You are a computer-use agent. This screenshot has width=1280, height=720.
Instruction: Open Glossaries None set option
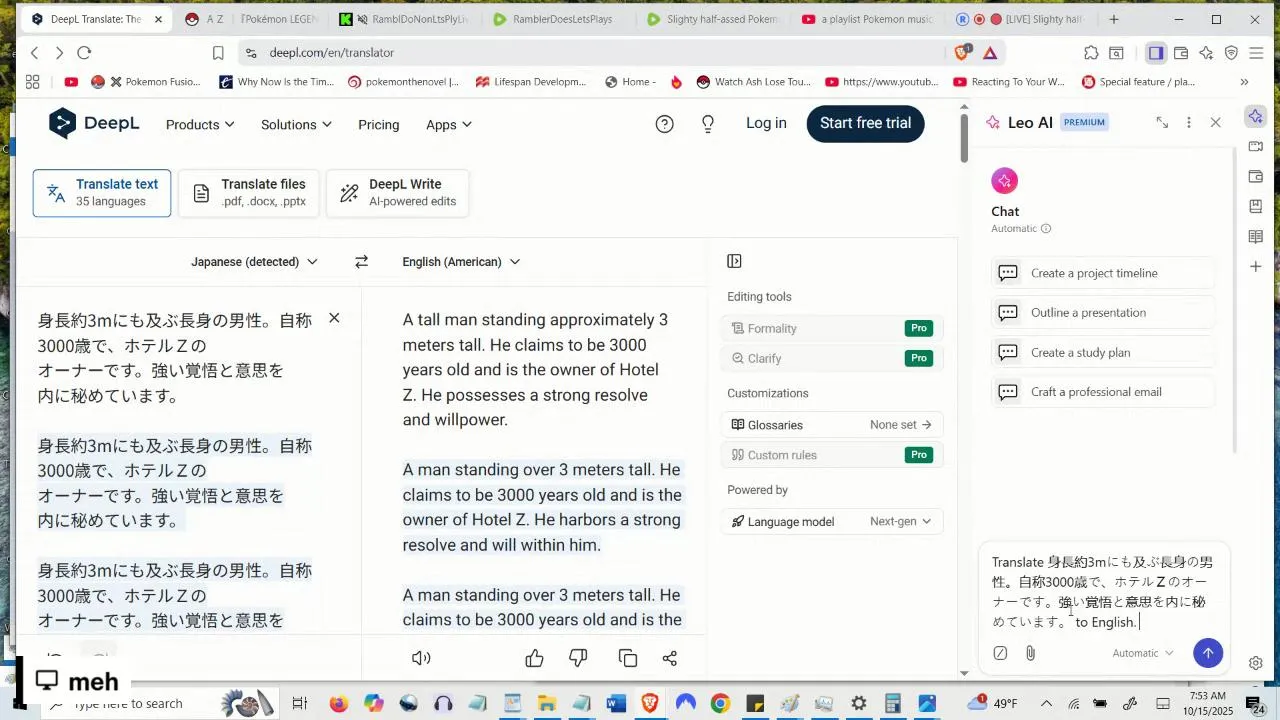pos(832,425)
